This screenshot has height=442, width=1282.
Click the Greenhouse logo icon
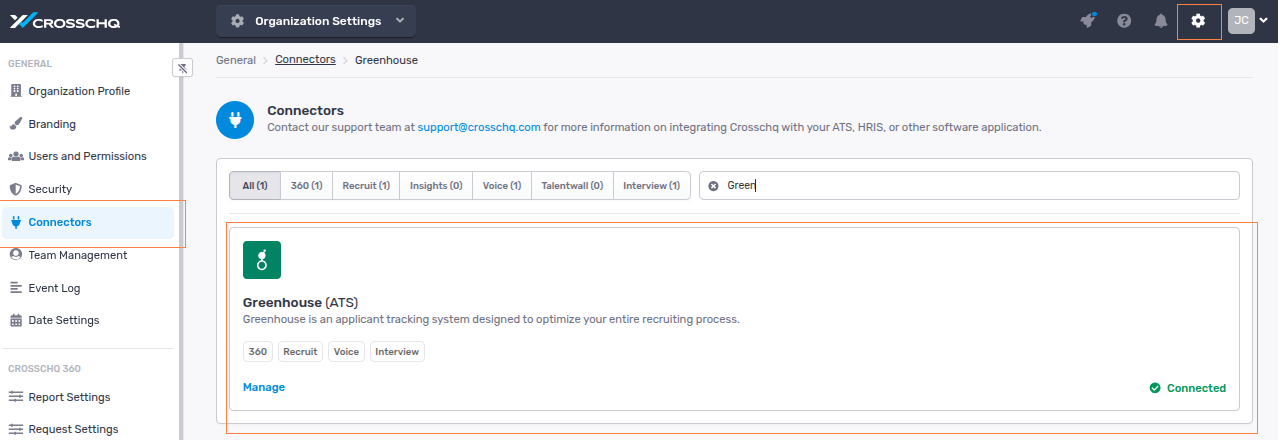(262, 260)
